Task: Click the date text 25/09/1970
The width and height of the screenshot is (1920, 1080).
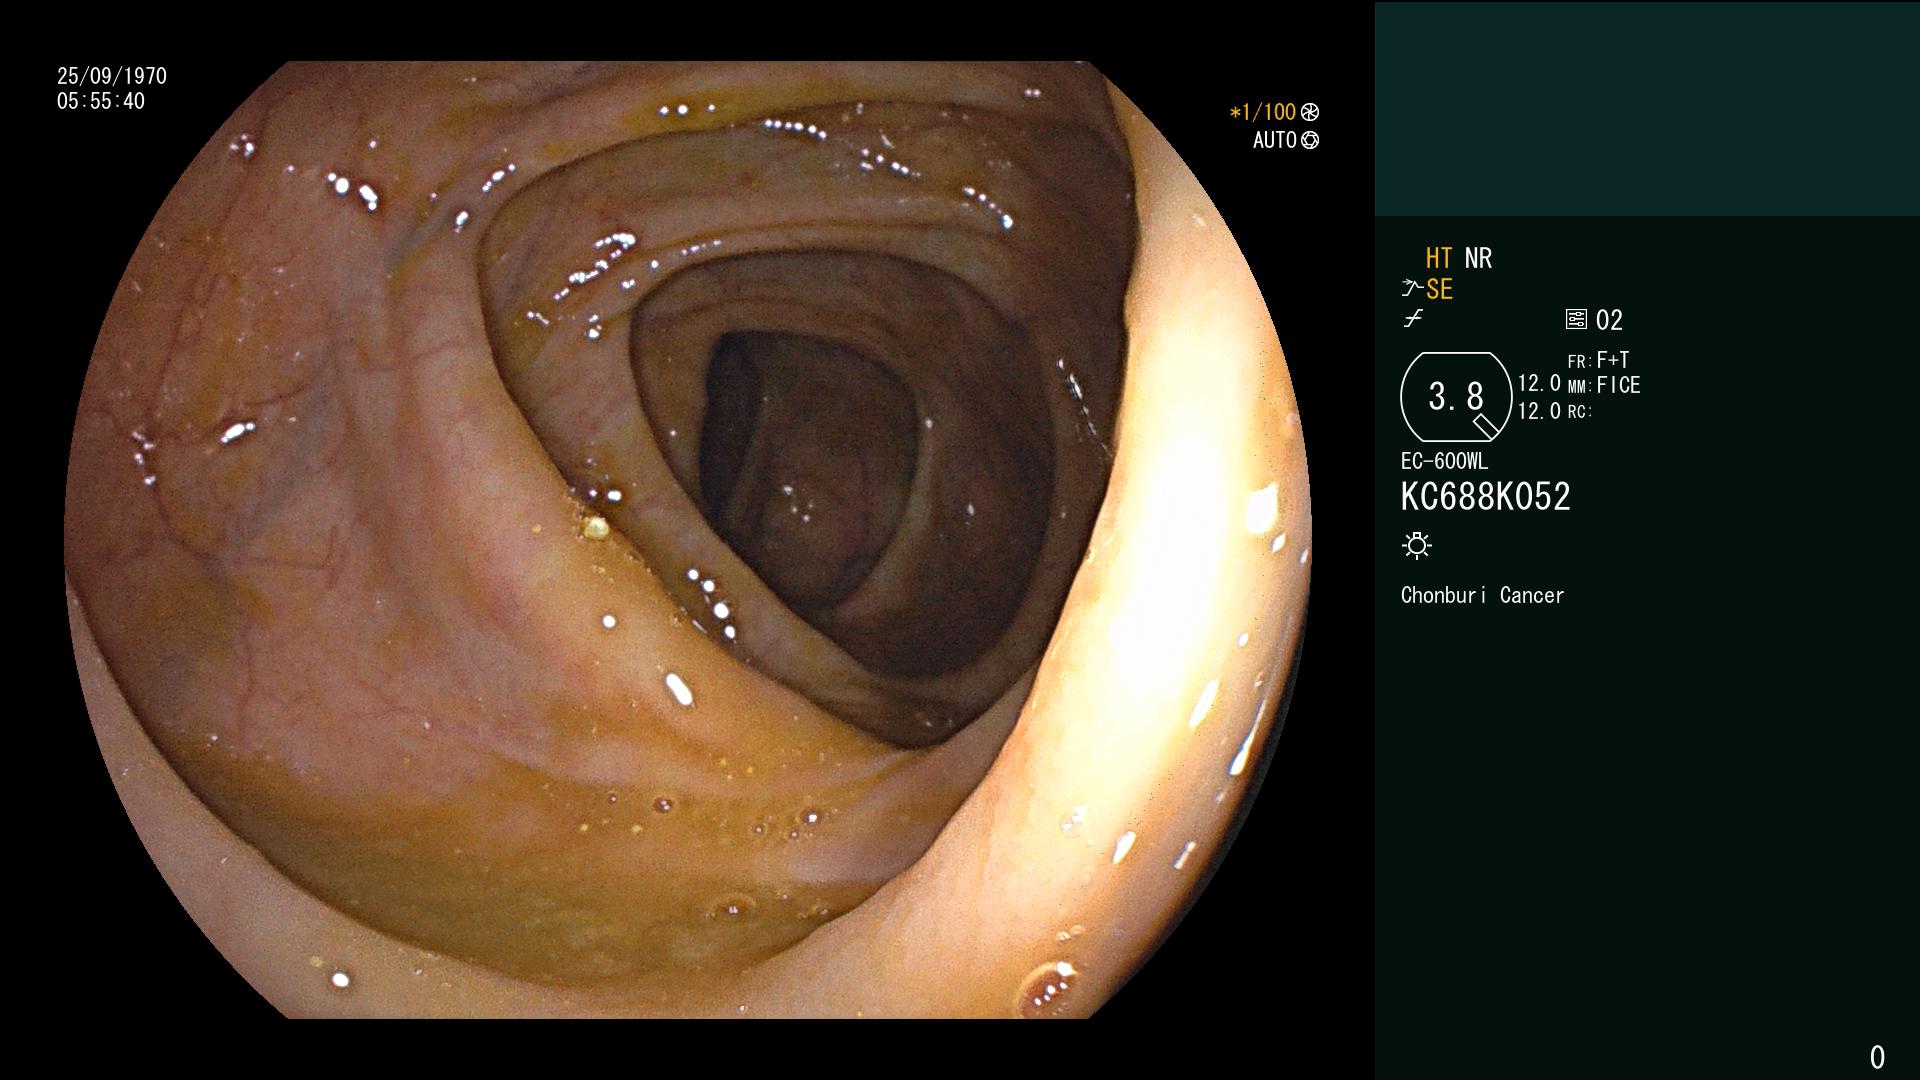Action: (112, 76)
